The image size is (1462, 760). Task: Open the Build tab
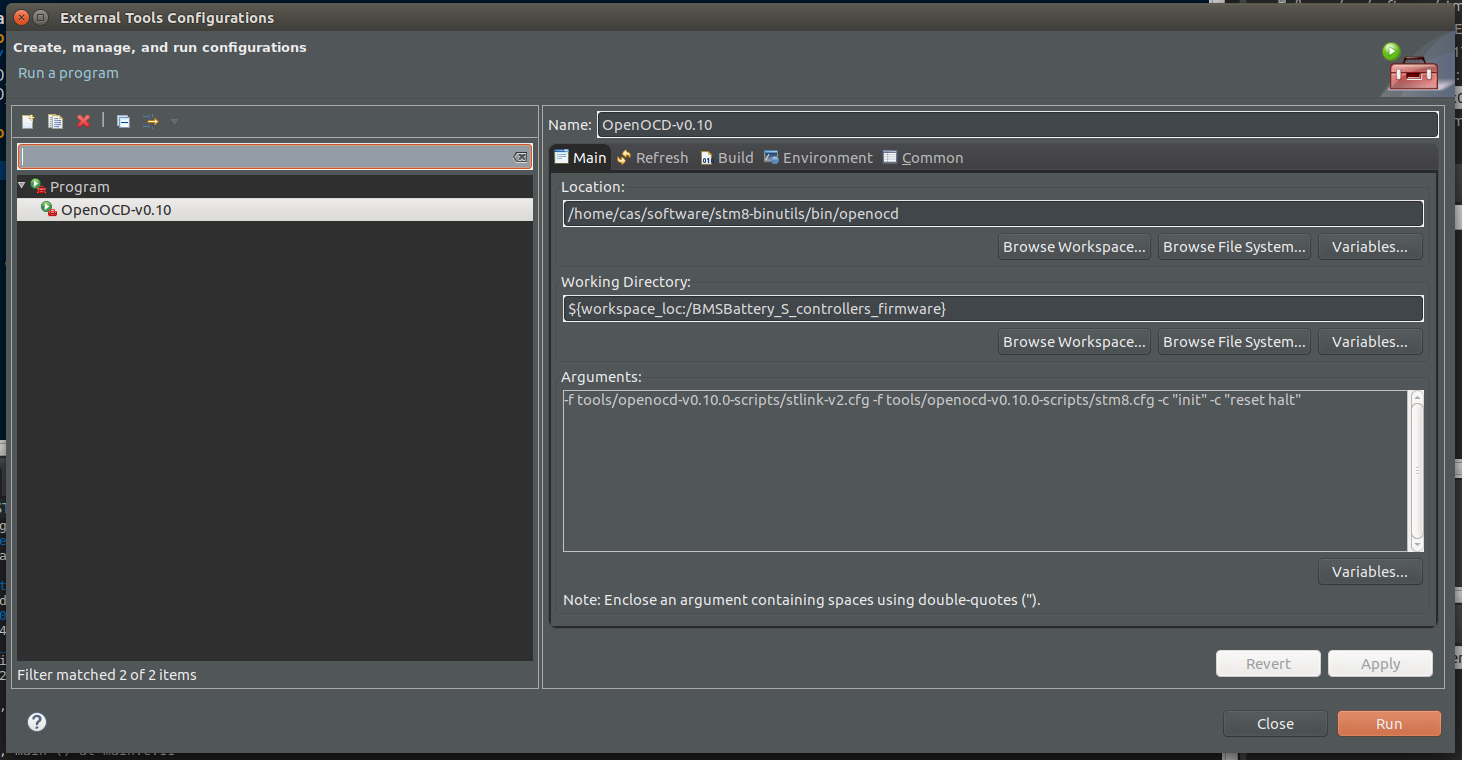(727, 157)
